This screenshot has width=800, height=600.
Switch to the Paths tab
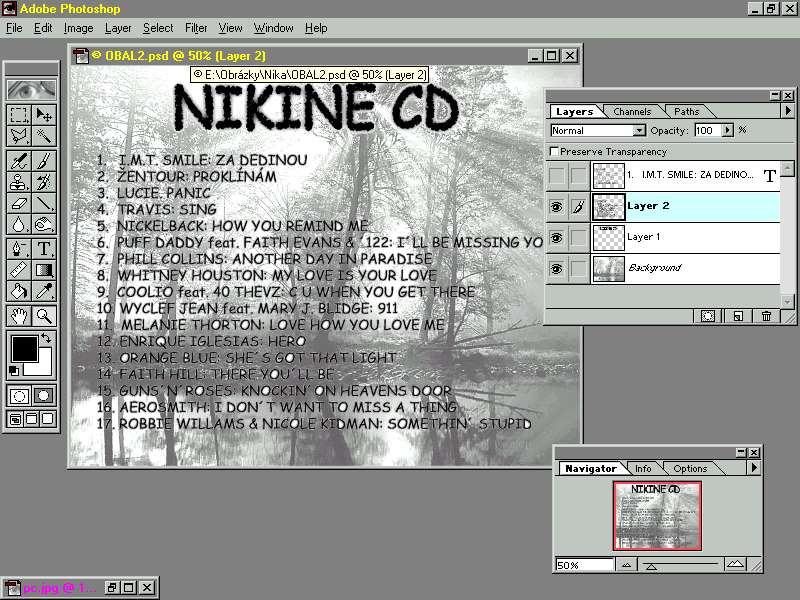tap(686, 112)
